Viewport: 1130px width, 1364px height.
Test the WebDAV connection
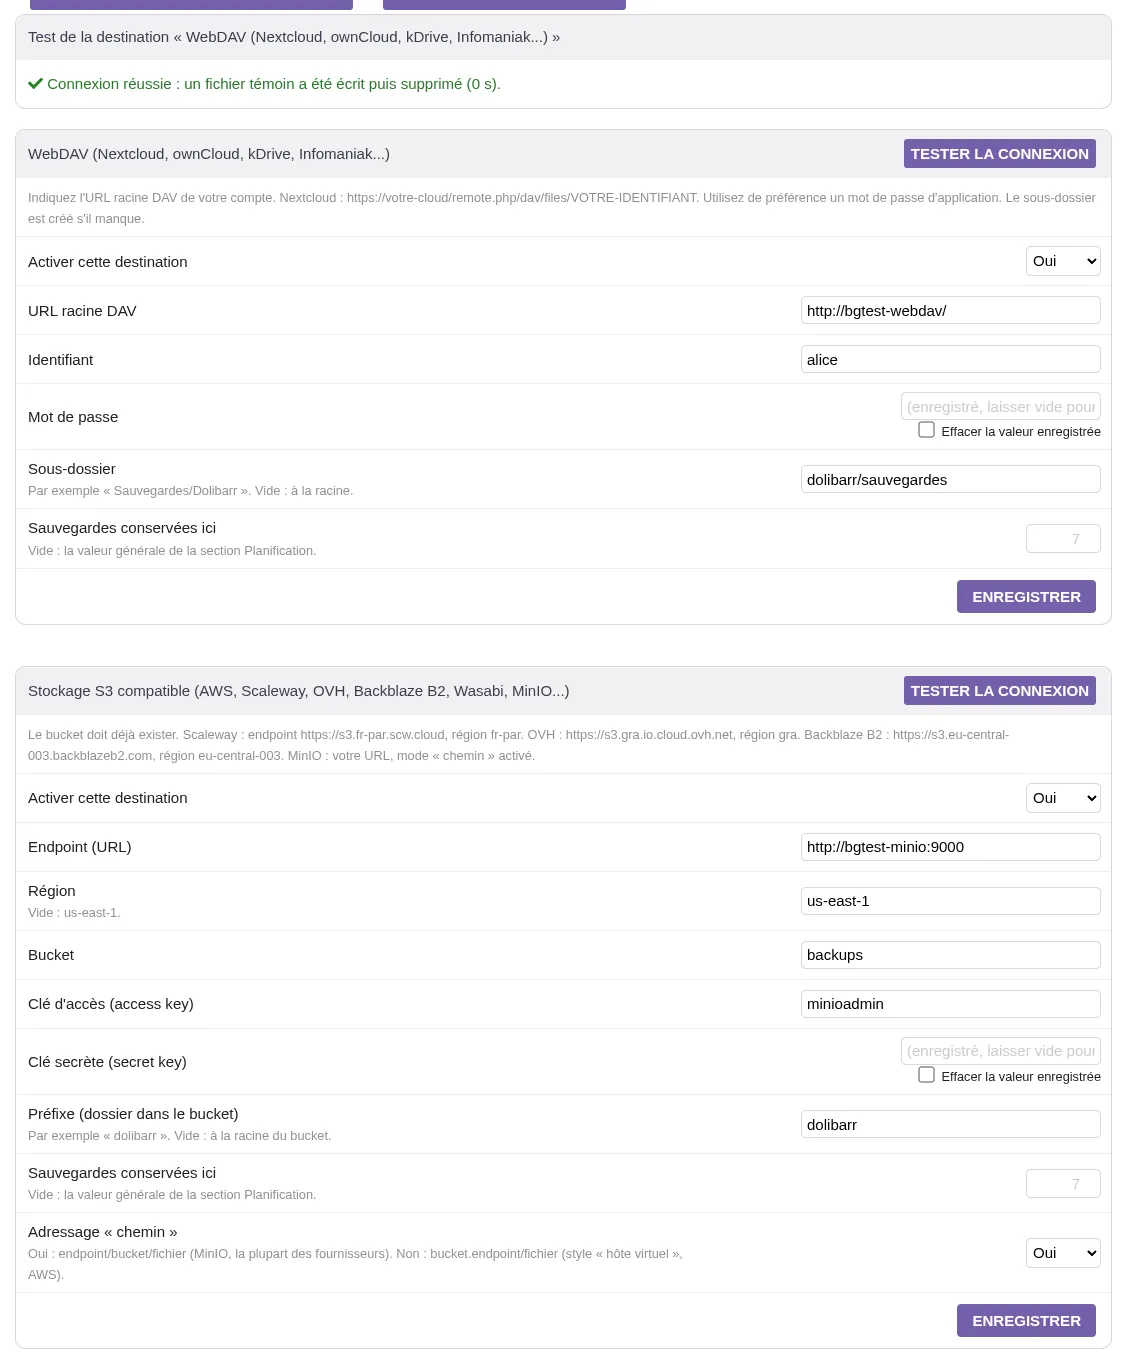(x=999, y=154)
